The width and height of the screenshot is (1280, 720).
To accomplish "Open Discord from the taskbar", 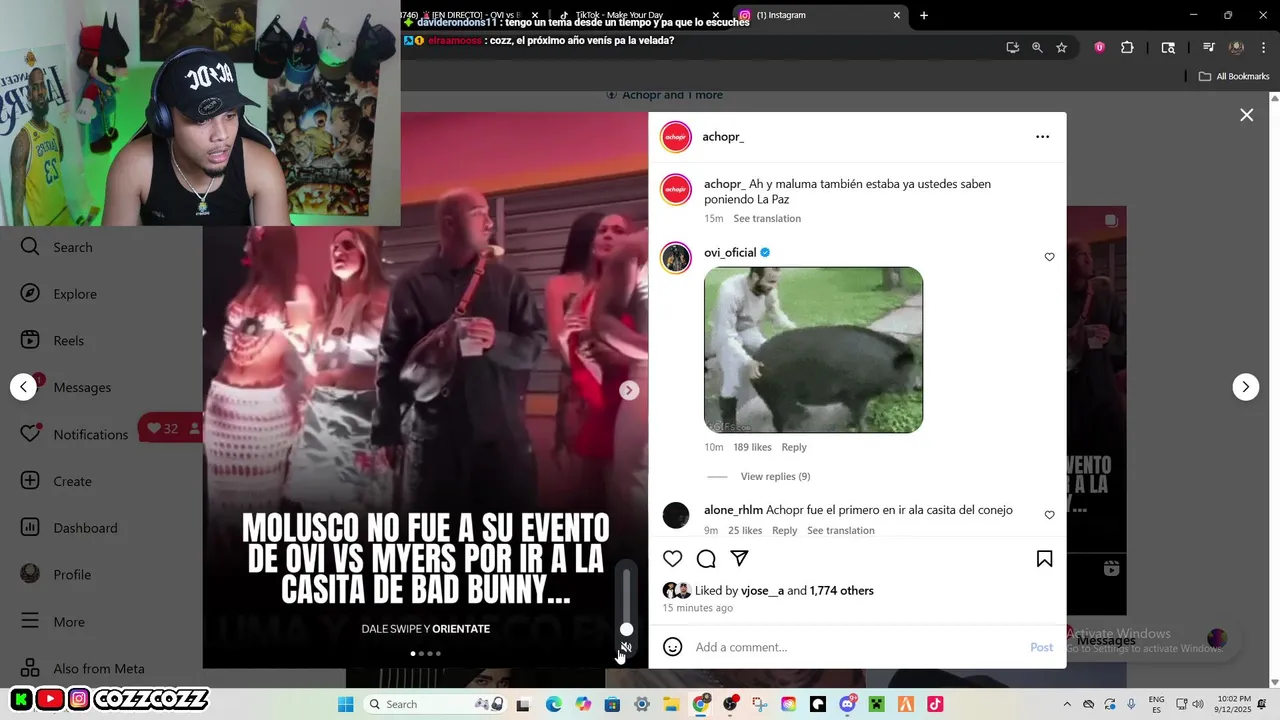I will [x=848, y=704].
